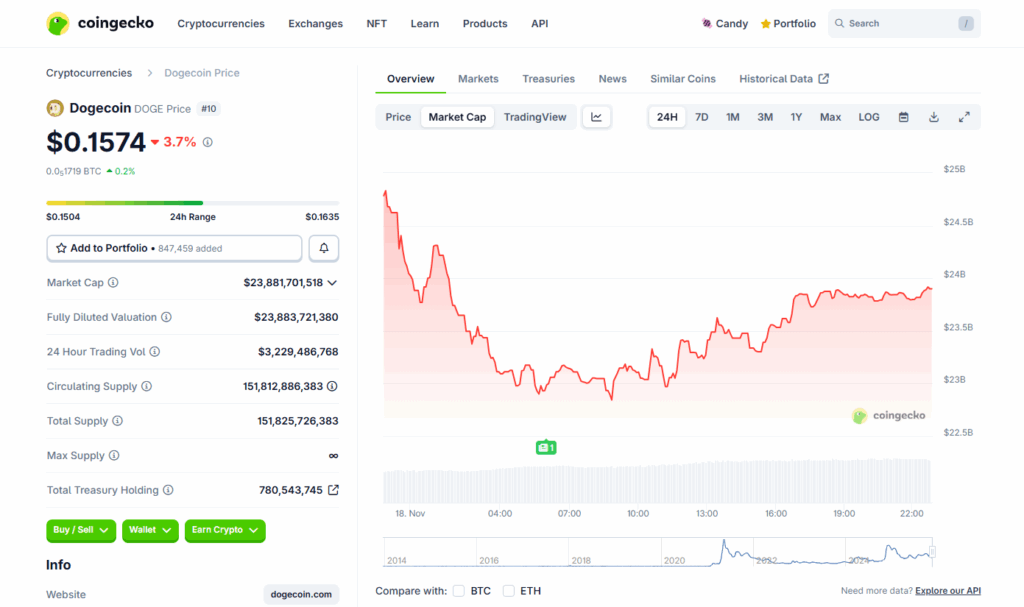
Task: Click the Market Cap info icon
Action: (113, 283)
